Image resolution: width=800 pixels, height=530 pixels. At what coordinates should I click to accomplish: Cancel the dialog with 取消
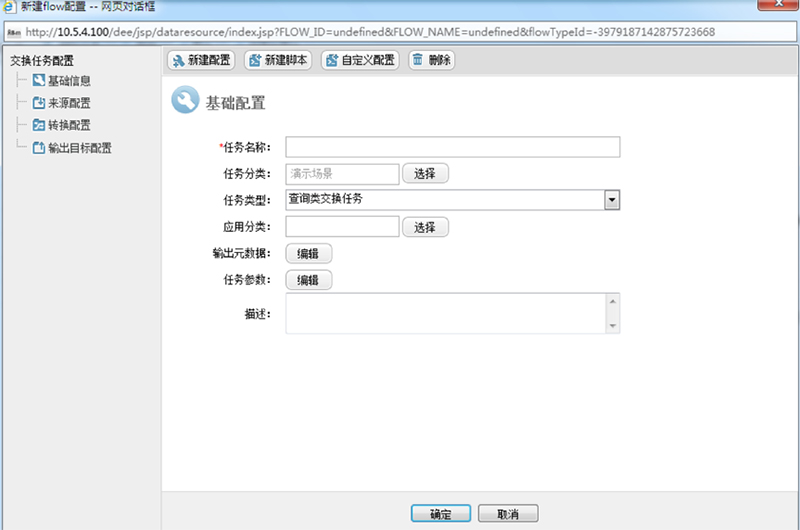(x=508, y=514)
